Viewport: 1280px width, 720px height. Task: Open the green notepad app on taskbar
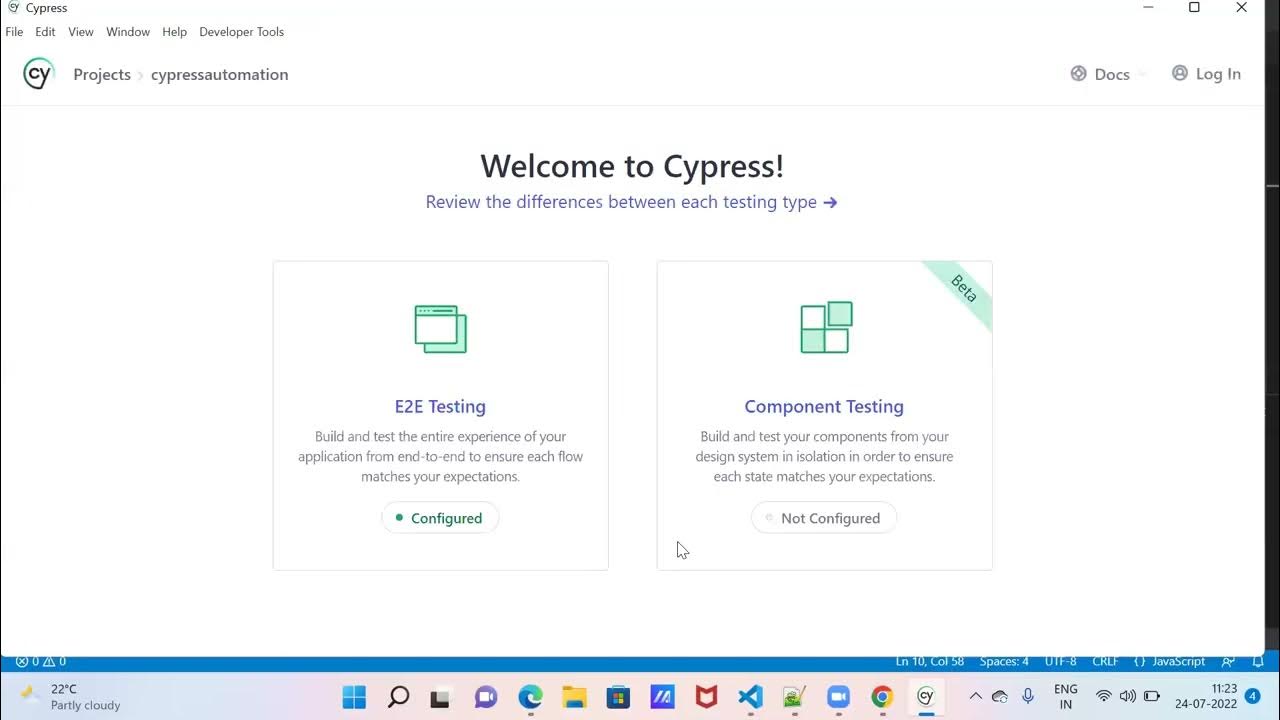[x=794, y=697]
